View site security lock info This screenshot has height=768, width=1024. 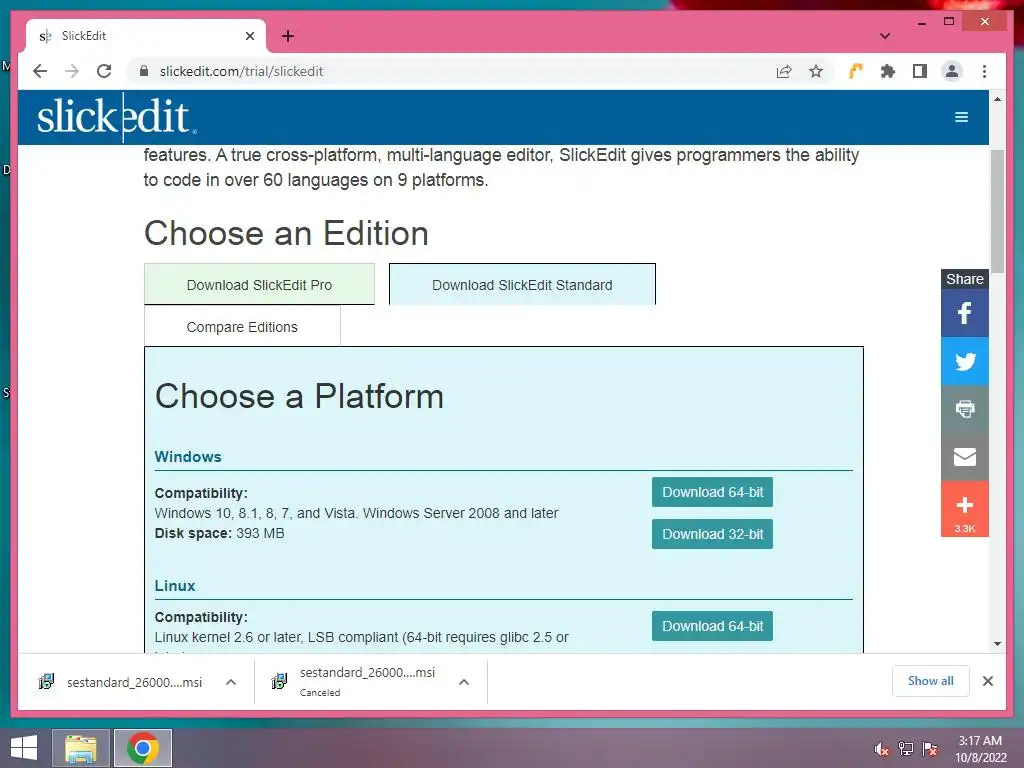pyautogui.click(x=144, y=71)
